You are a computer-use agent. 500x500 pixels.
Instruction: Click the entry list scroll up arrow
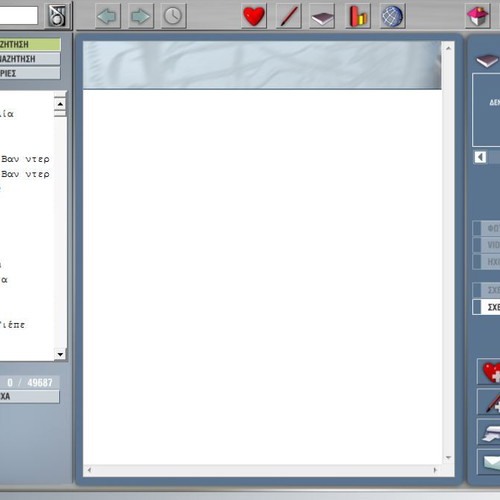pos(60,104)
